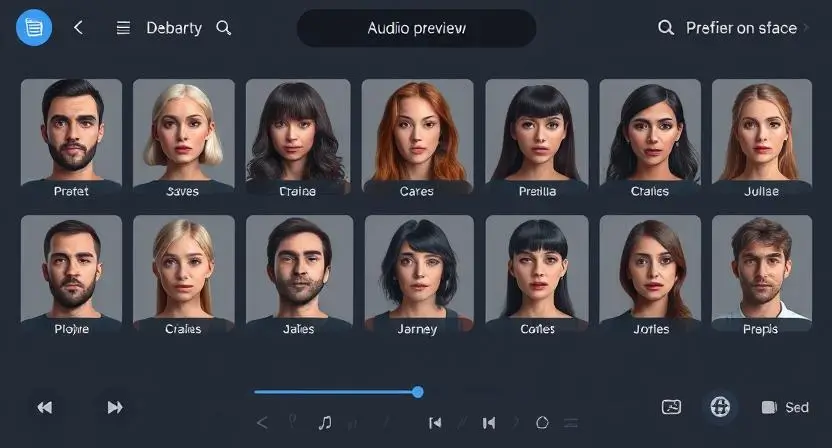Select the Audio preview pill tab
Viewport: 832px width, 448px height.
417,28
